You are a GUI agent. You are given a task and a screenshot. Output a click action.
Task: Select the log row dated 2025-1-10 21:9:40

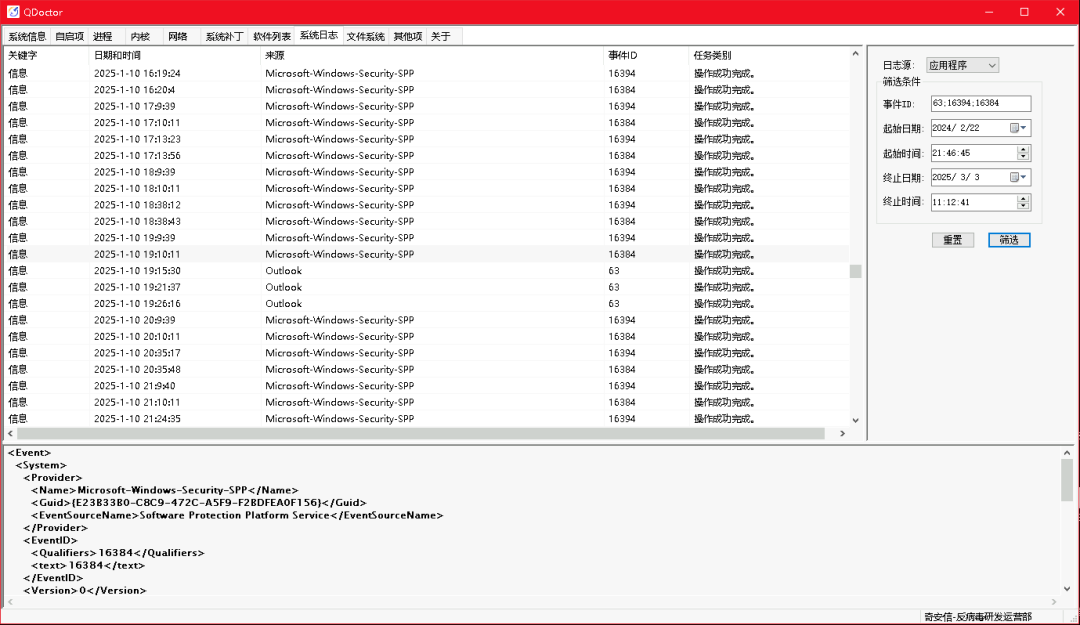click(426, 386)
